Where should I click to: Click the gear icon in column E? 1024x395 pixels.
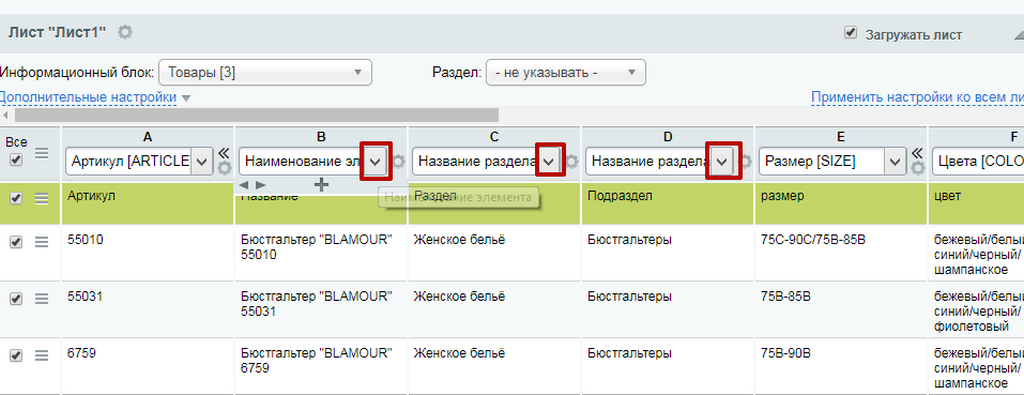tap(918, 168)
